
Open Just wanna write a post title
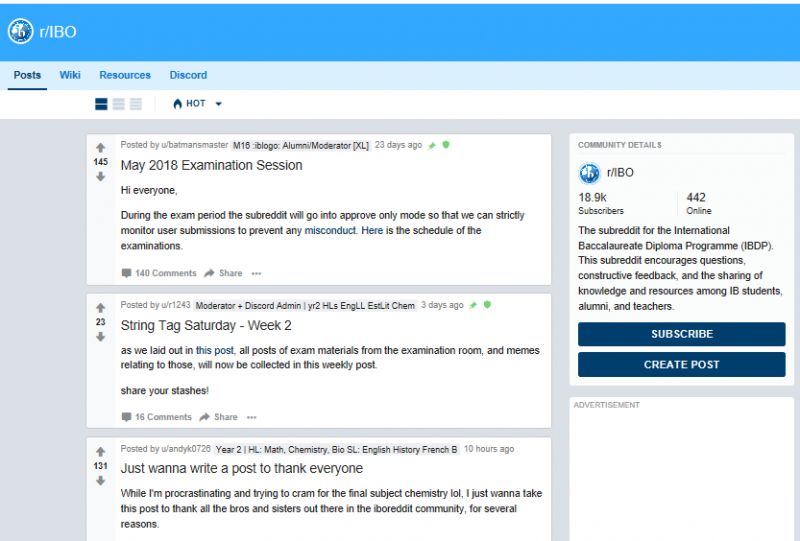(241, 469)
